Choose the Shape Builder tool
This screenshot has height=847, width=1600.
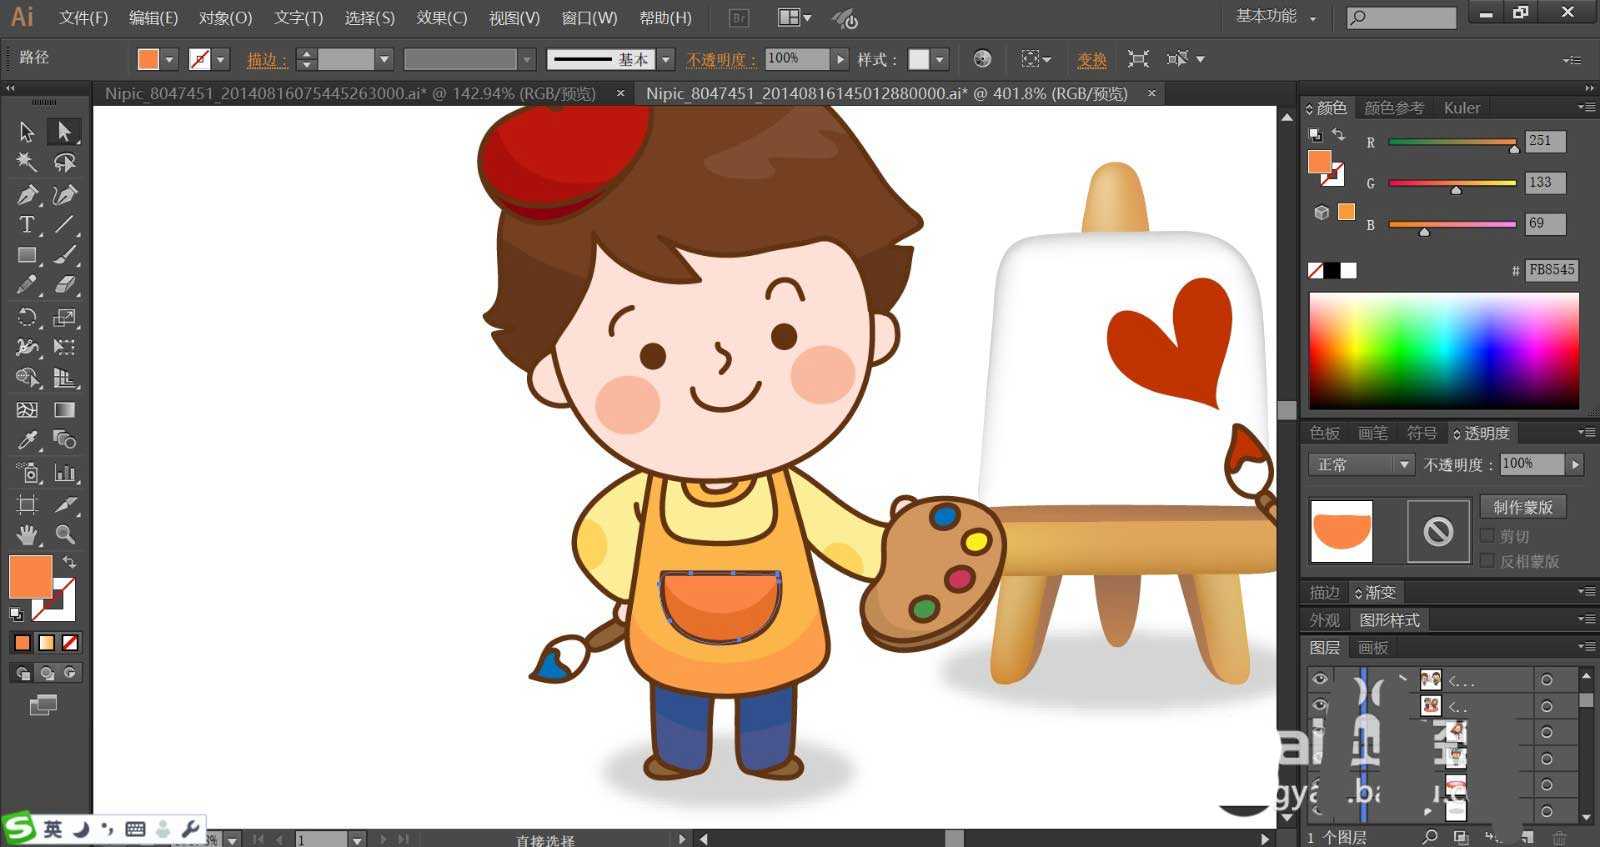pyautogui.click(x=27, y=379)
